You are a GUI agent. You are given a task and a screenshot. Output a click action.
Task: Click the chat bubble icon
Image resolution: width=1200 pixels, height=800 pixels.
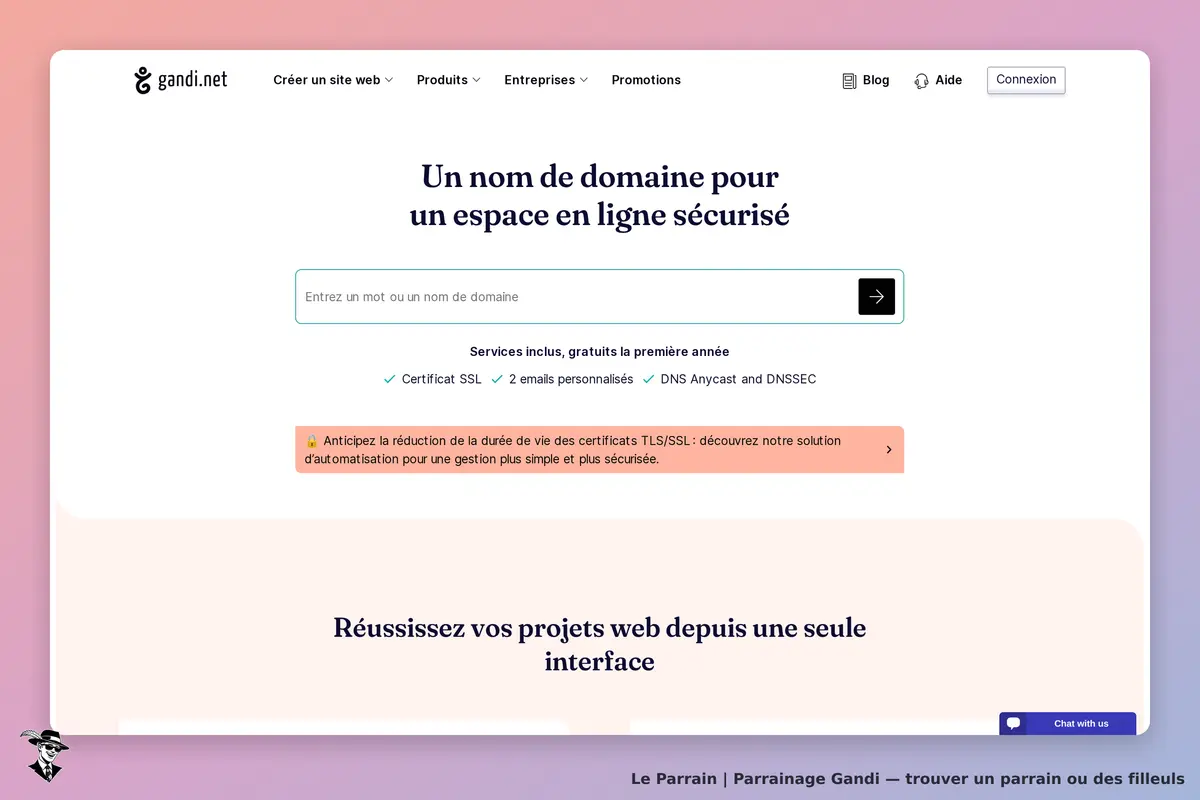click(x=1013, y=723)
